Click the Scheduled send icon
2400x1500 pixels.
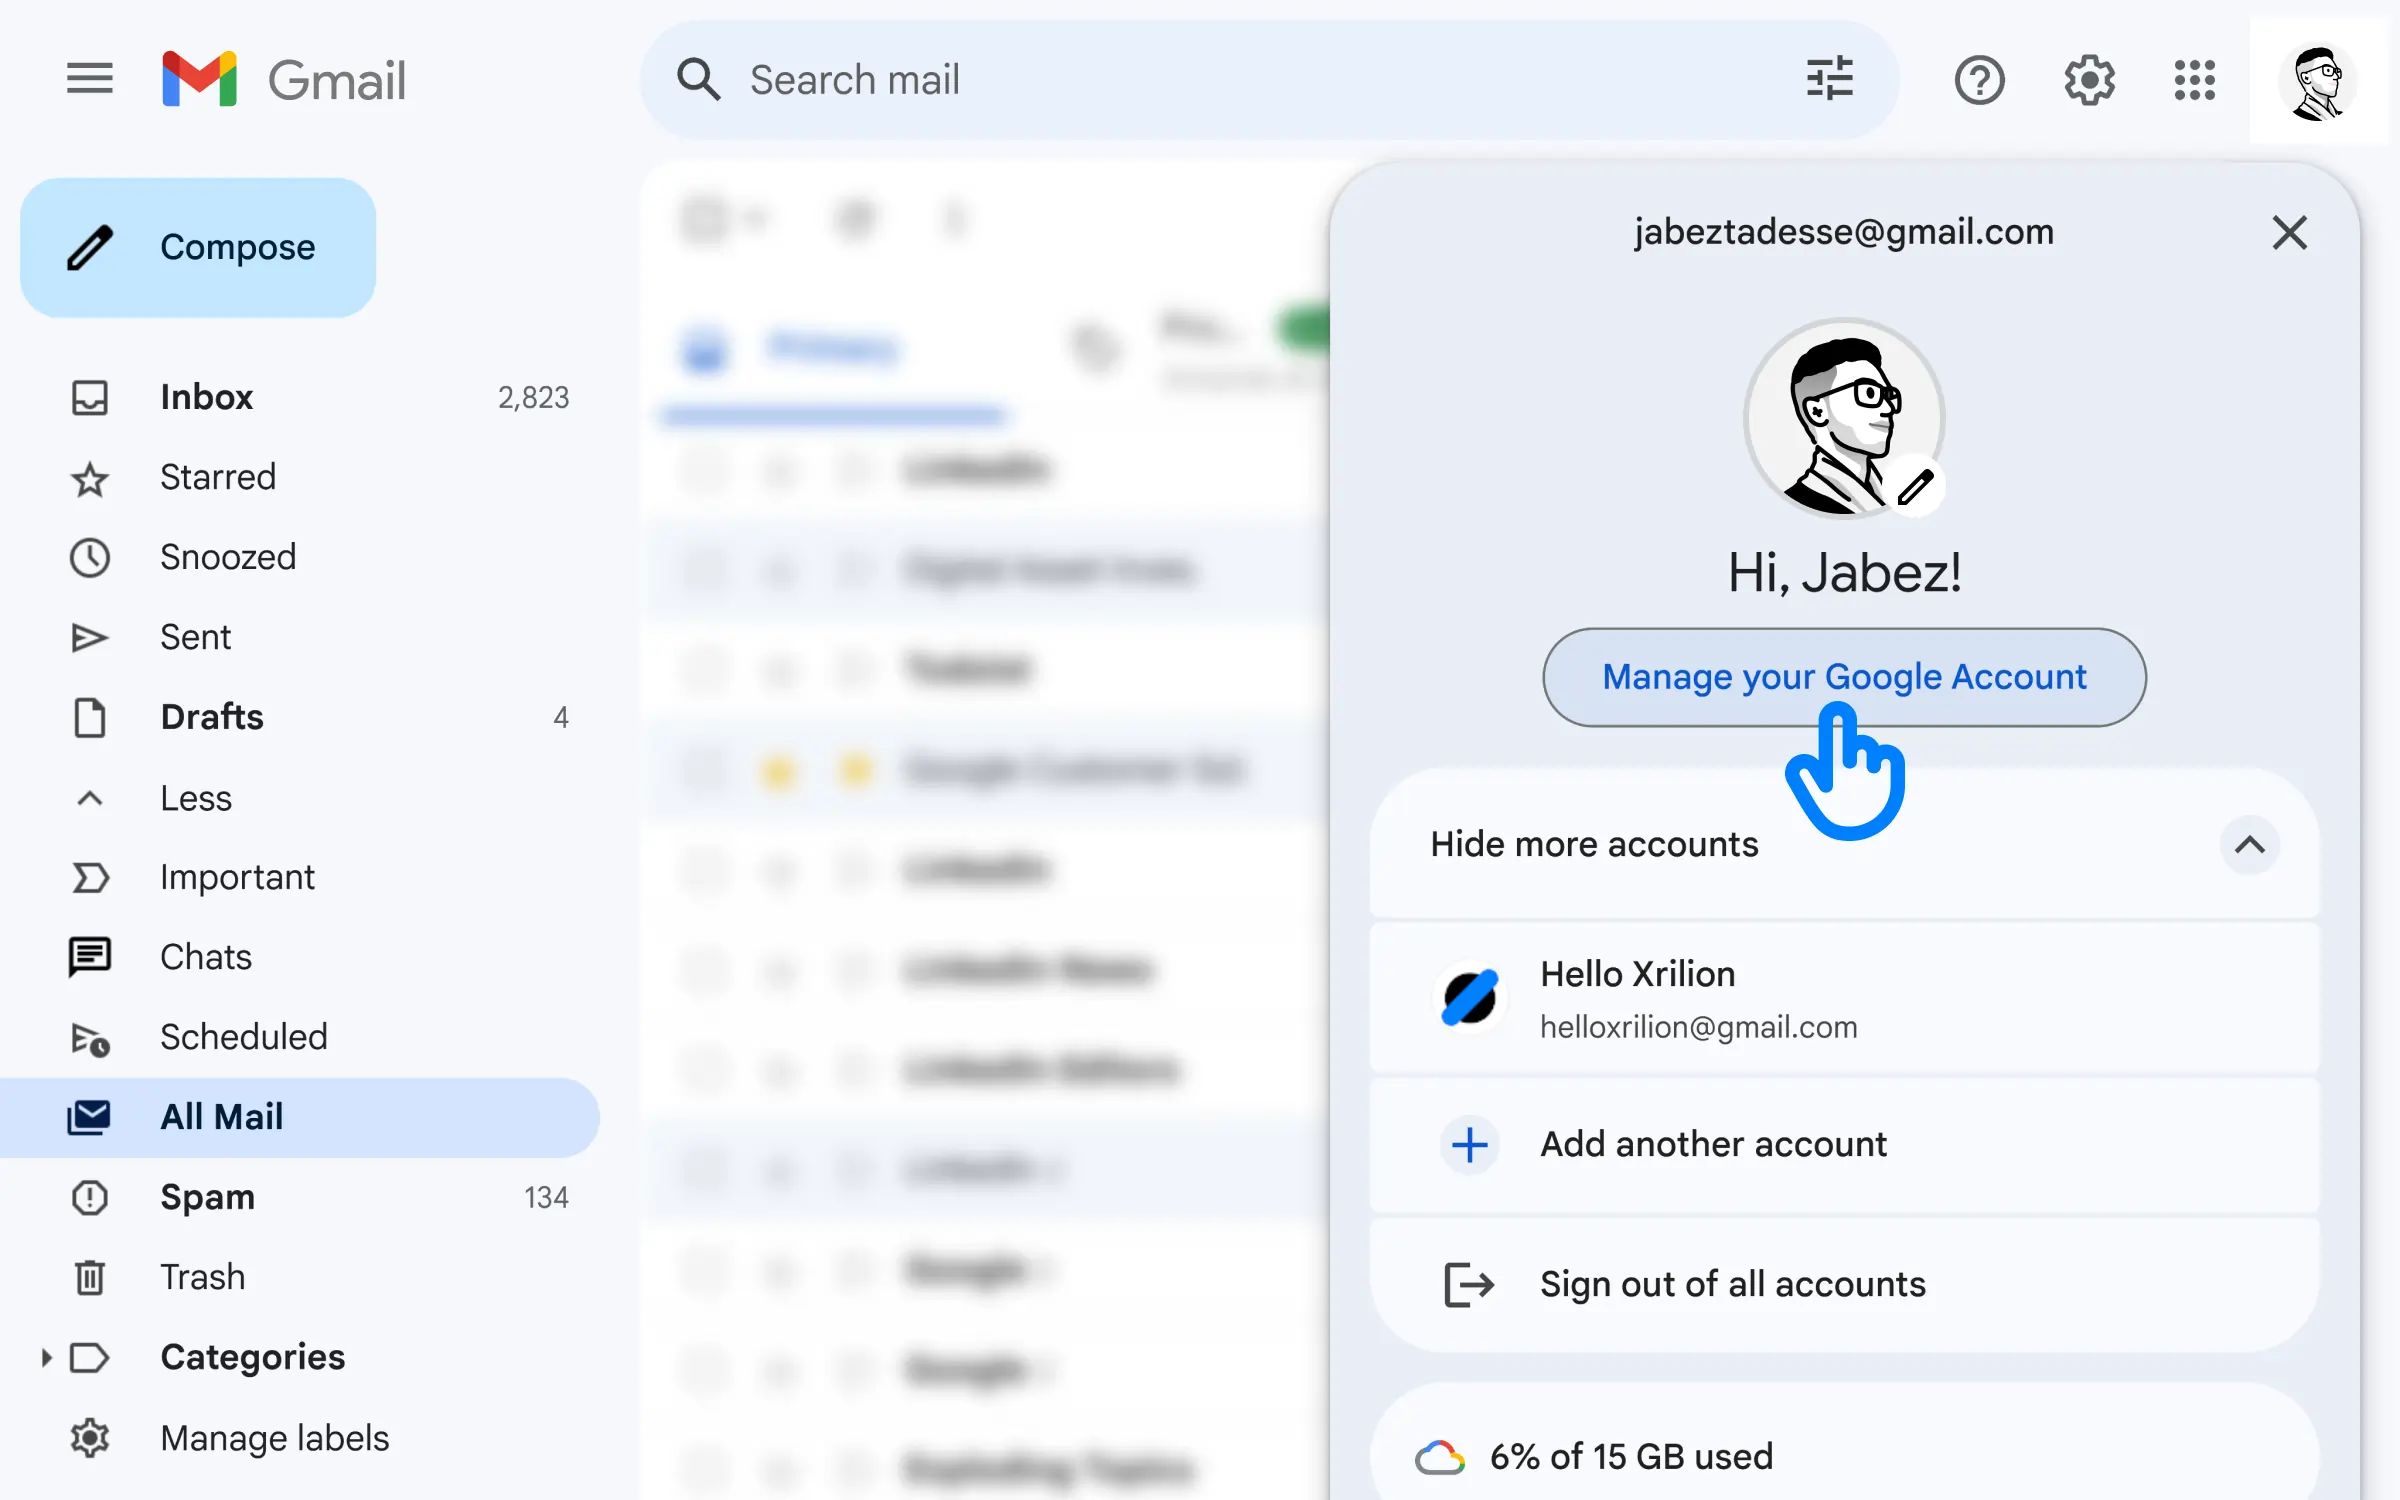click(89, 1039)
